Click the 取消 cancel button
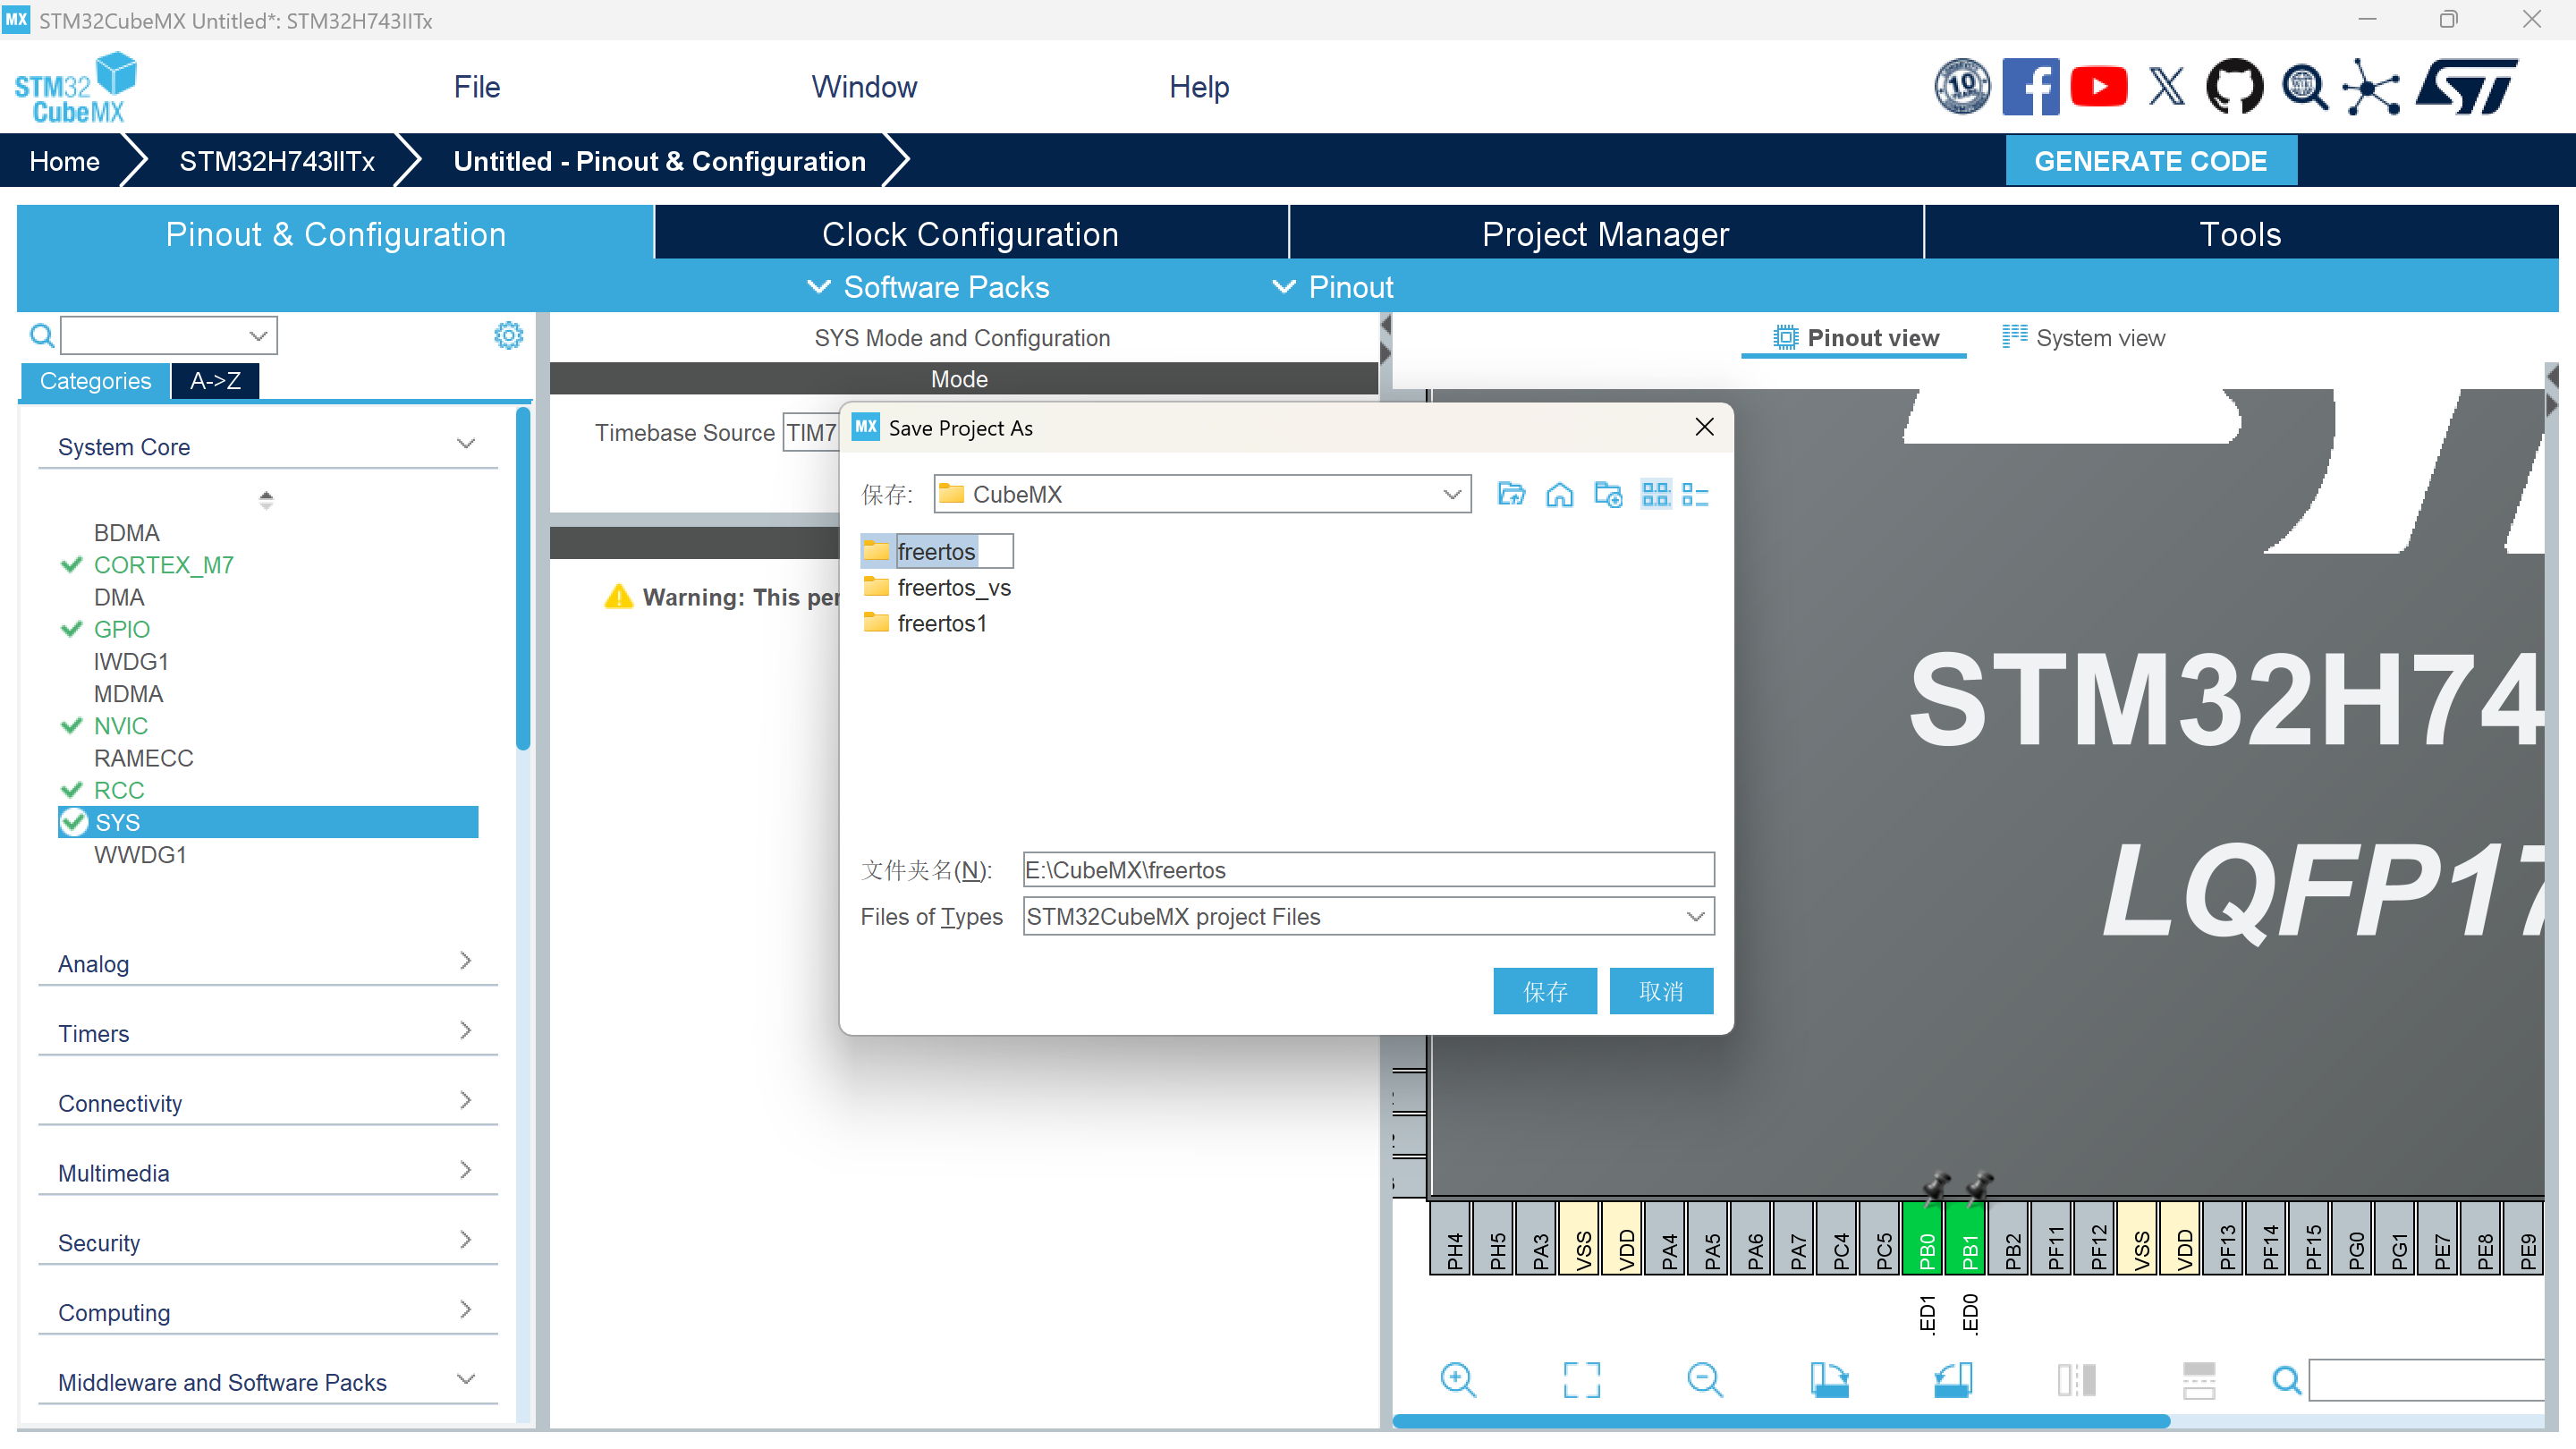 coord(1660,990)
